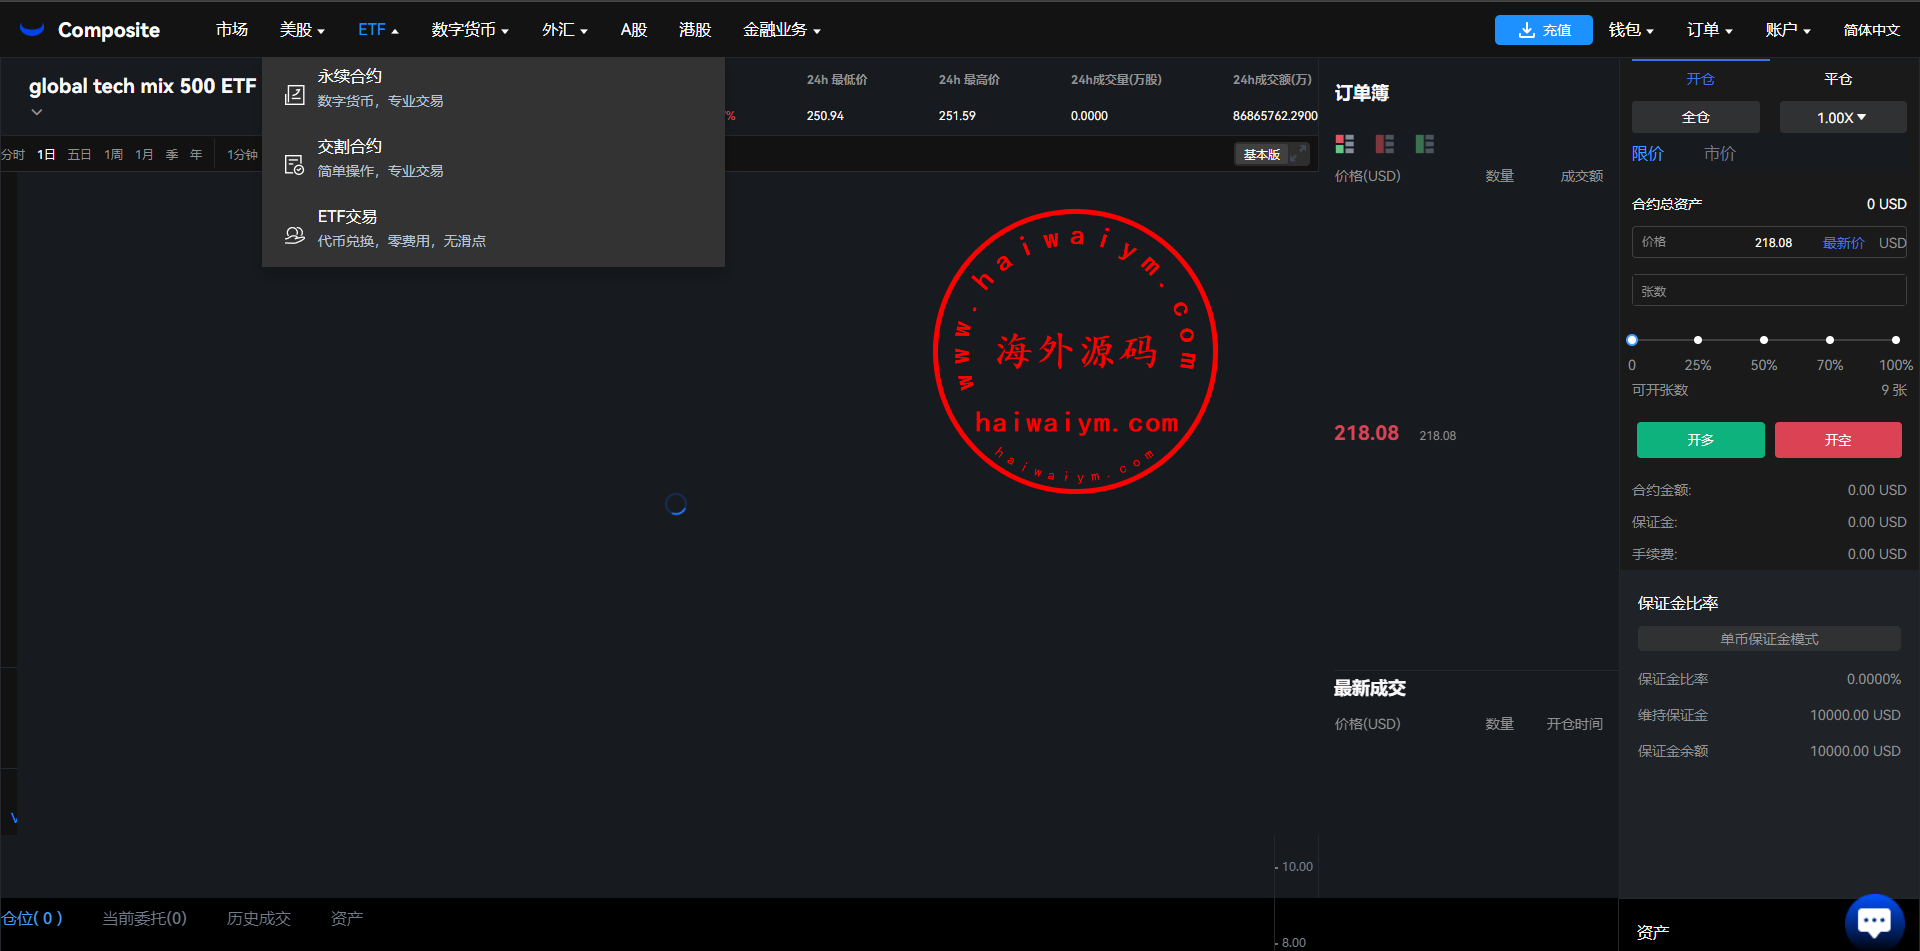Open the live chat support bubble
Screen dimensions: 1920x951
pos(1873,920)
